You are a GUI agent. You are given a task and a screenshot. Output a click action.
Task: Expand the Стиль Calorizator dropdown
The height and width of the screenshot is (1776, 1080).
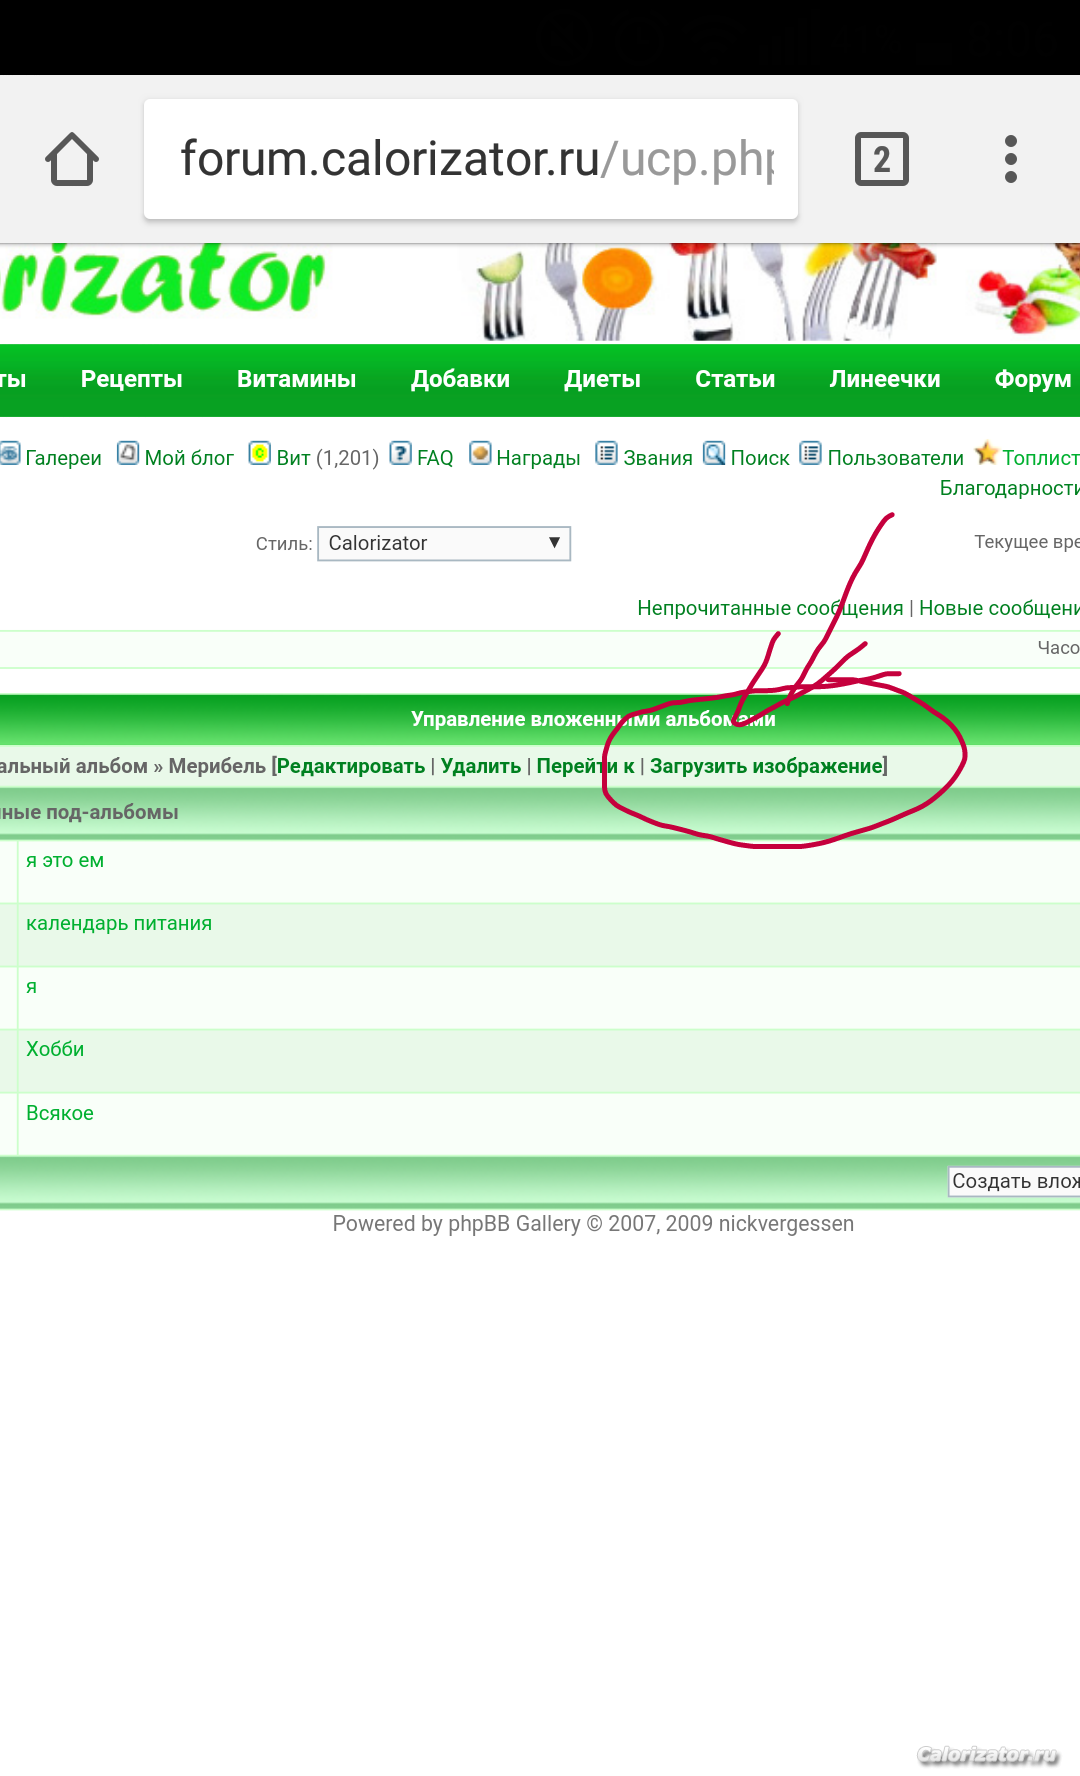tap(443, 543)
